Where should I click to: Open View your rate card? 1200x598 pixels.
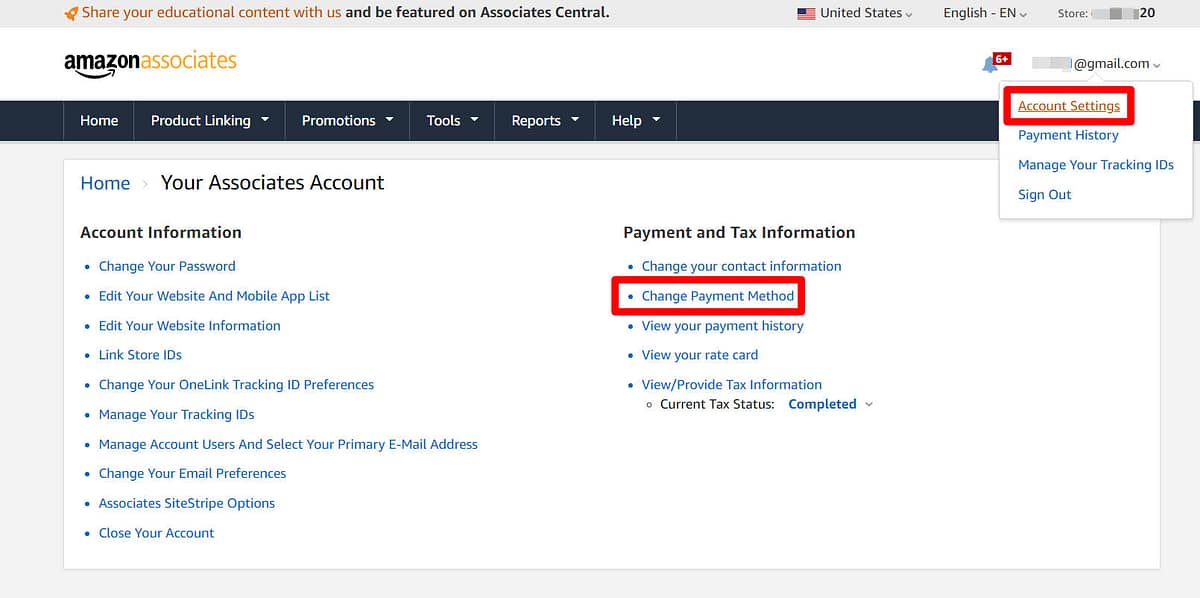[x=699, y=354]
